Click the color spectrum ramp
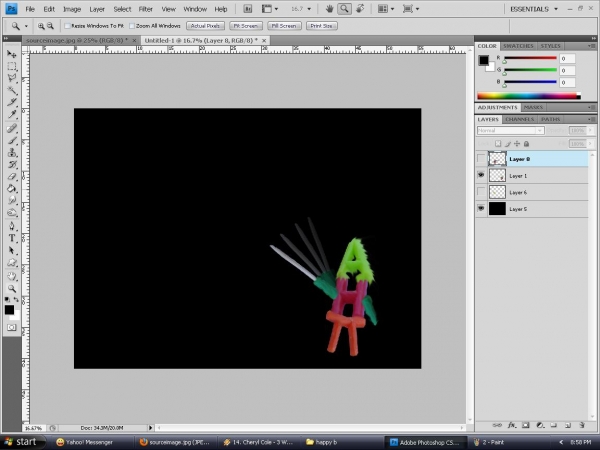The height and width of the screenshot is (450, 600). click(x=528, y=96)
